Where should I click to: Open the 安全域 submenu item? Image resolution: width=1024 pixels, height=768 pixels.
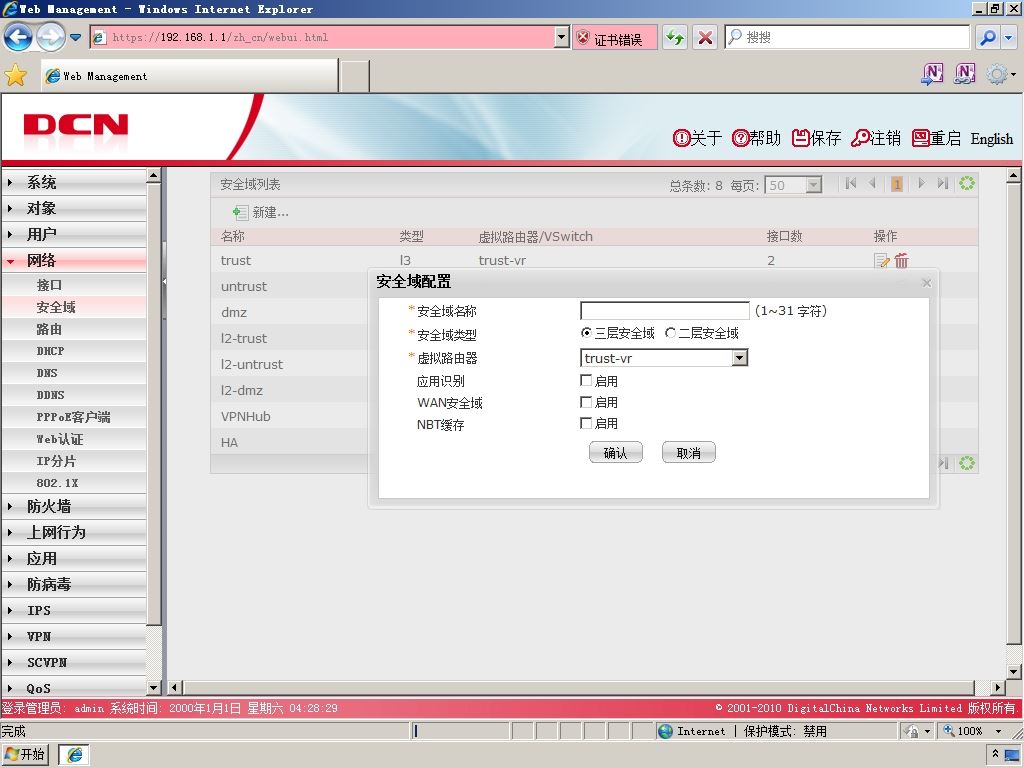[74, 307]
